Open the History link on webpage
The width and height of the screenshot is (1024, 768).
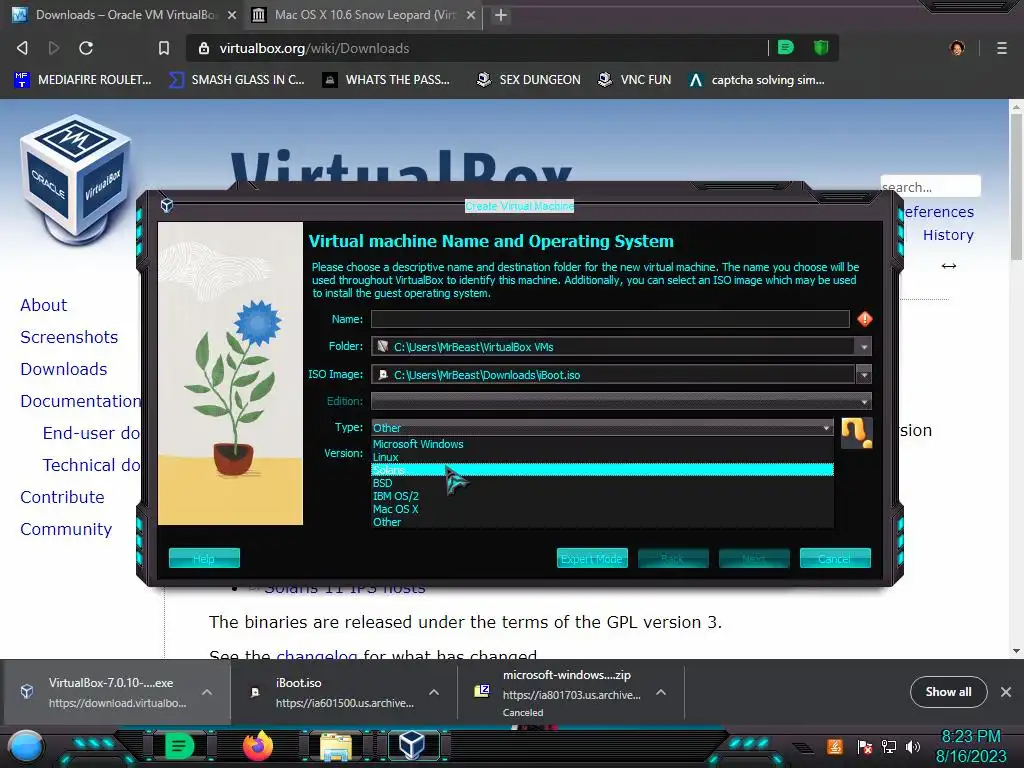coord(948,235)
